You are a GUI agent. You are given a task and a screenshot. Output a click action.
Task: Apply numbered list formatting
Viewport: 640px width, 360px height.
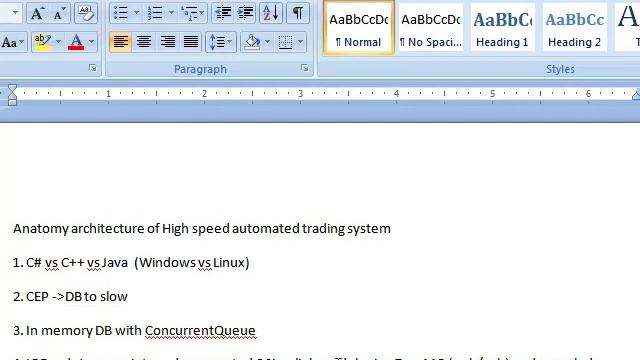pyautogui.click(x=156, y=13)
